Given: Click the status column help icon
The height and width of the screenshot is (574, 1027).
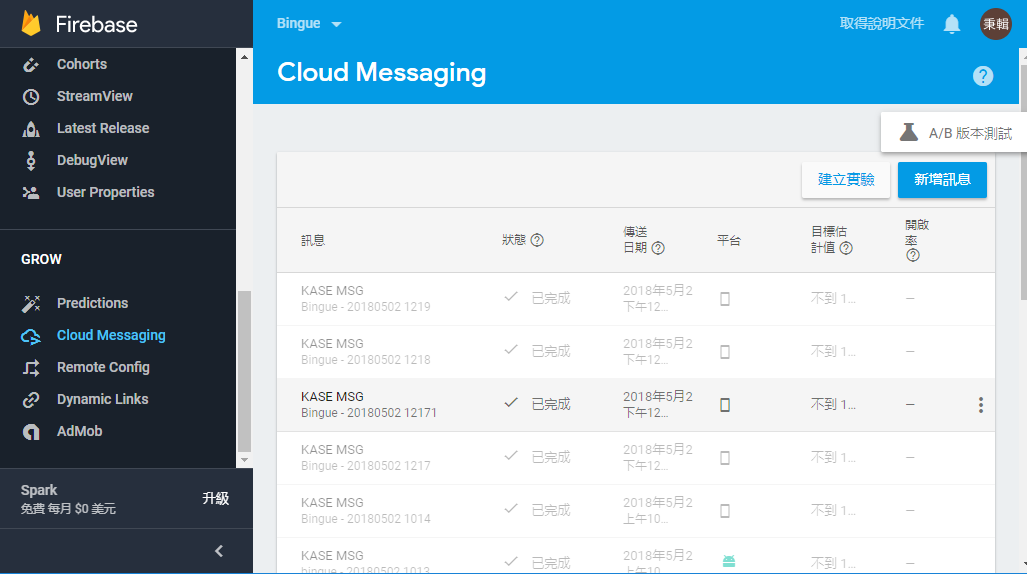Looking at the screenshot, I should (537, 240).
